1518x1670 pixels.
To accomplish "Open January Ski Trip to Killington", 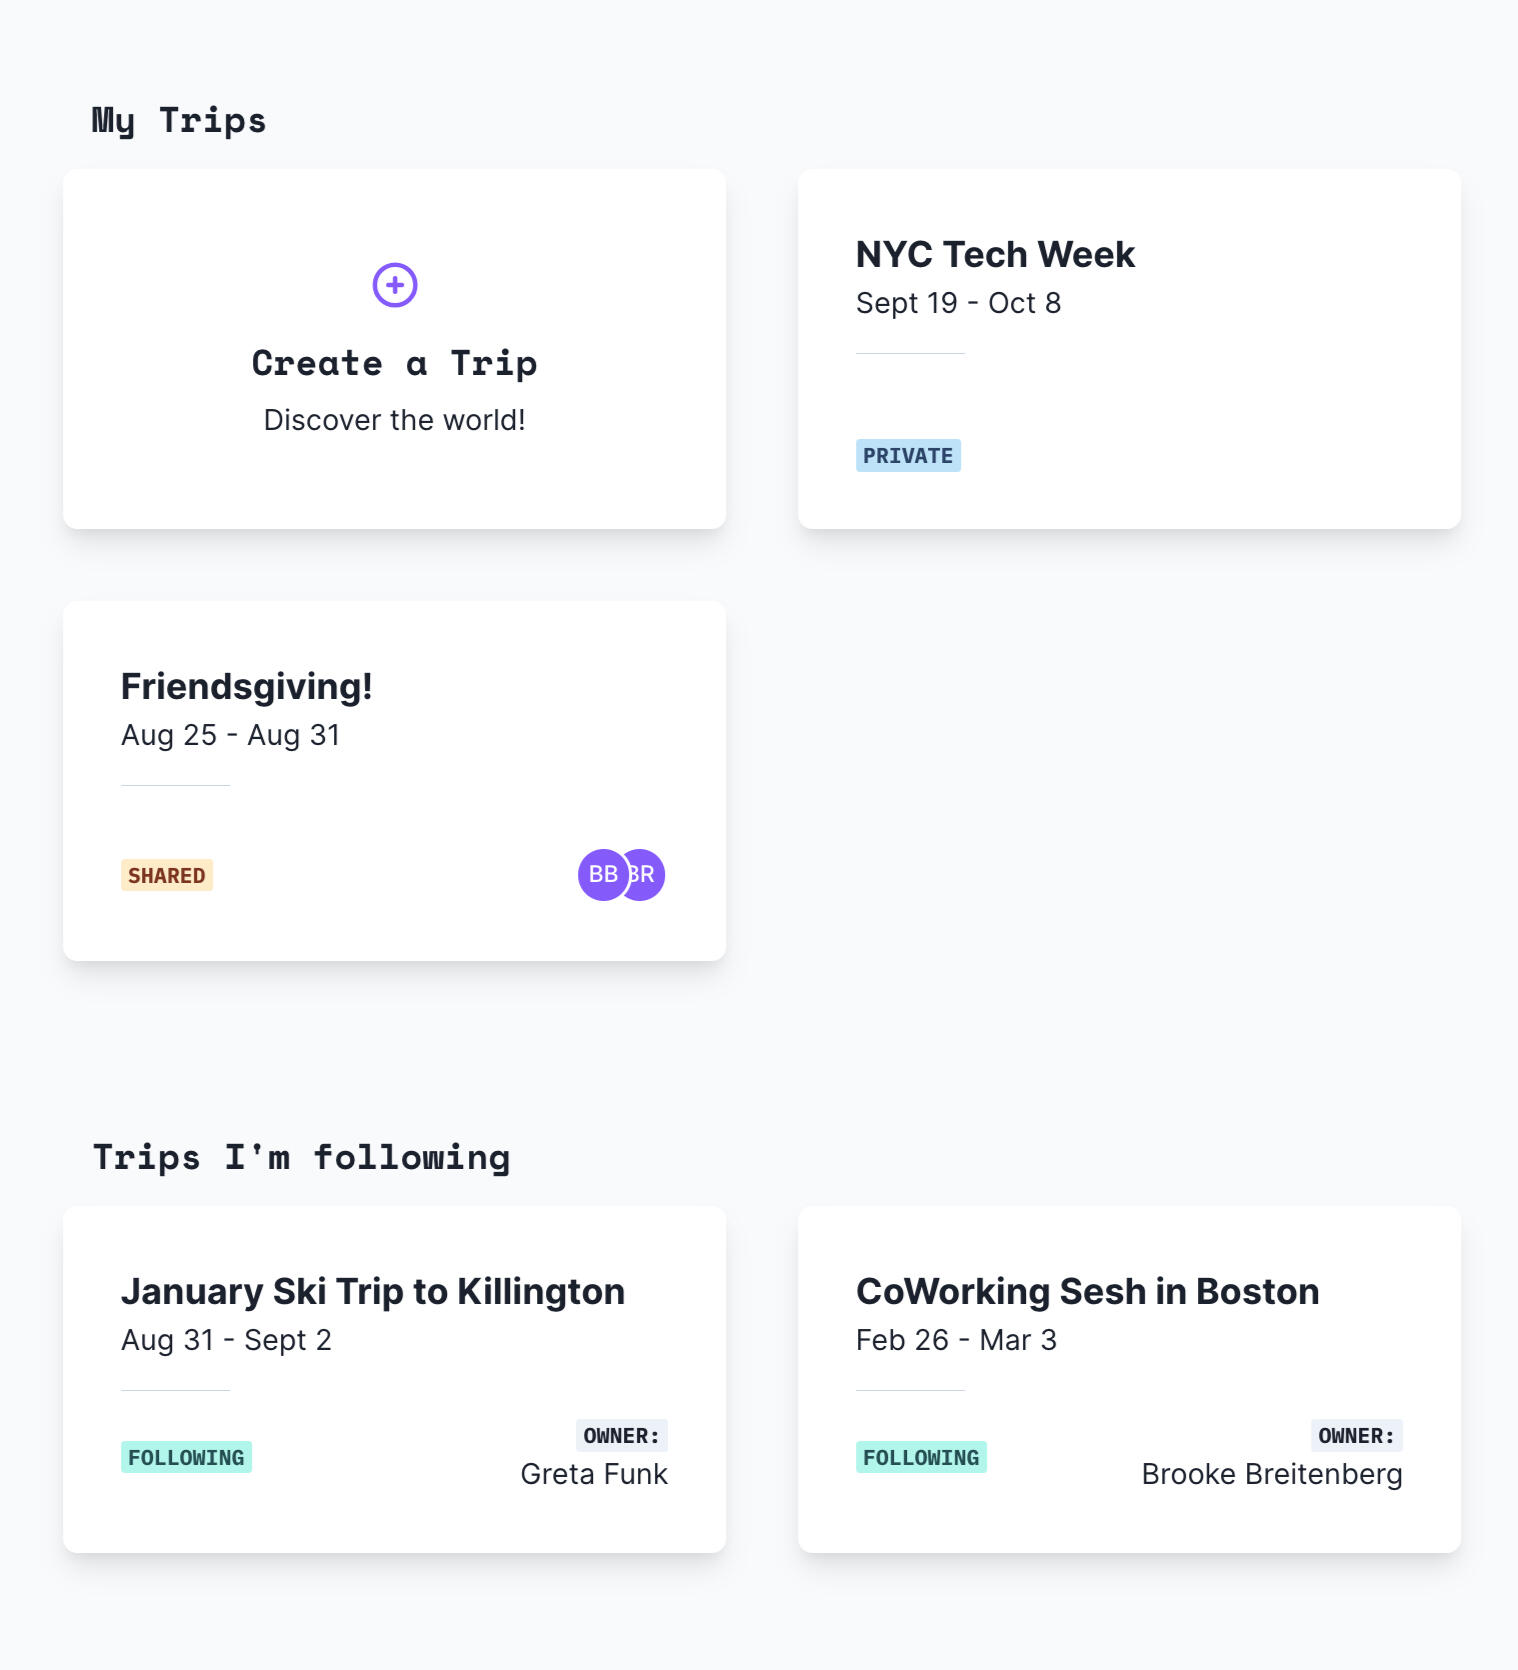I will pos(373,1292).
